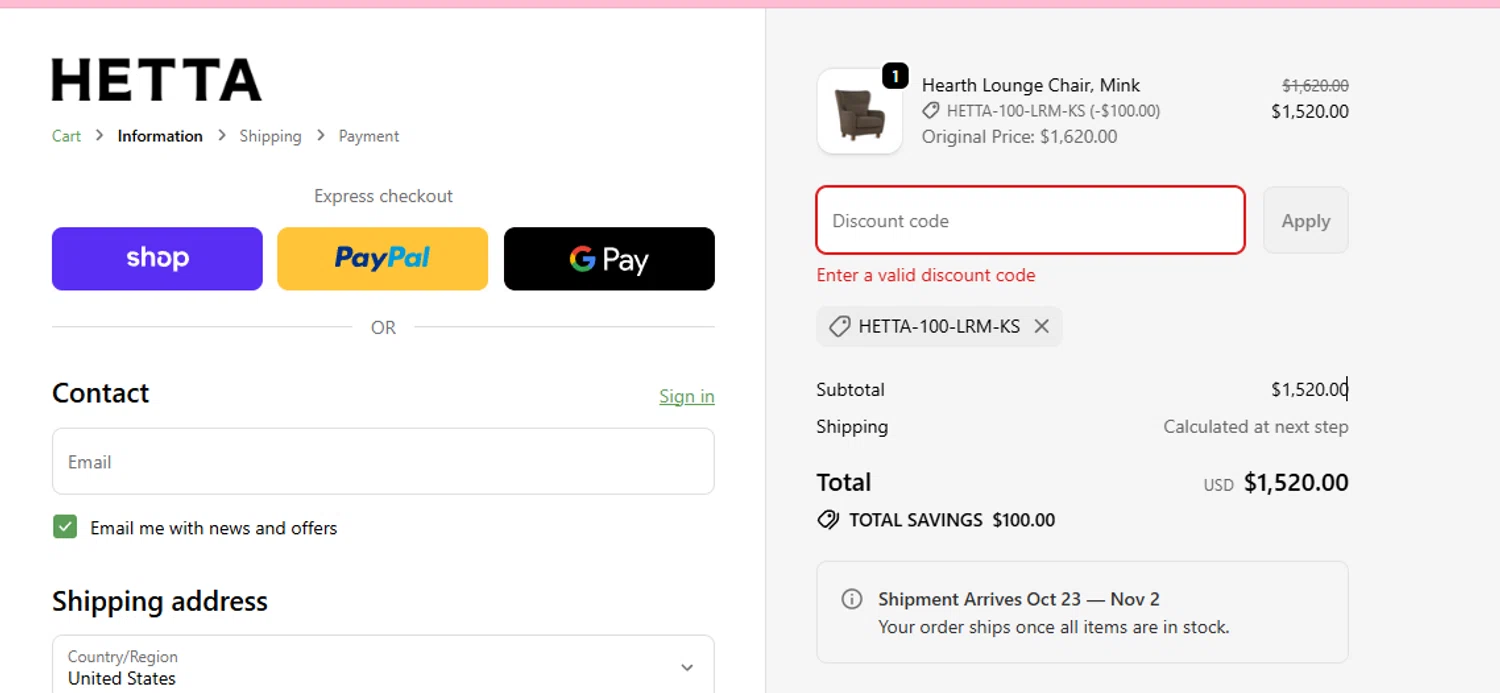Open the Country/Region dropdown
Viewport: 1500px width, 693px height.
pos(383,666)
